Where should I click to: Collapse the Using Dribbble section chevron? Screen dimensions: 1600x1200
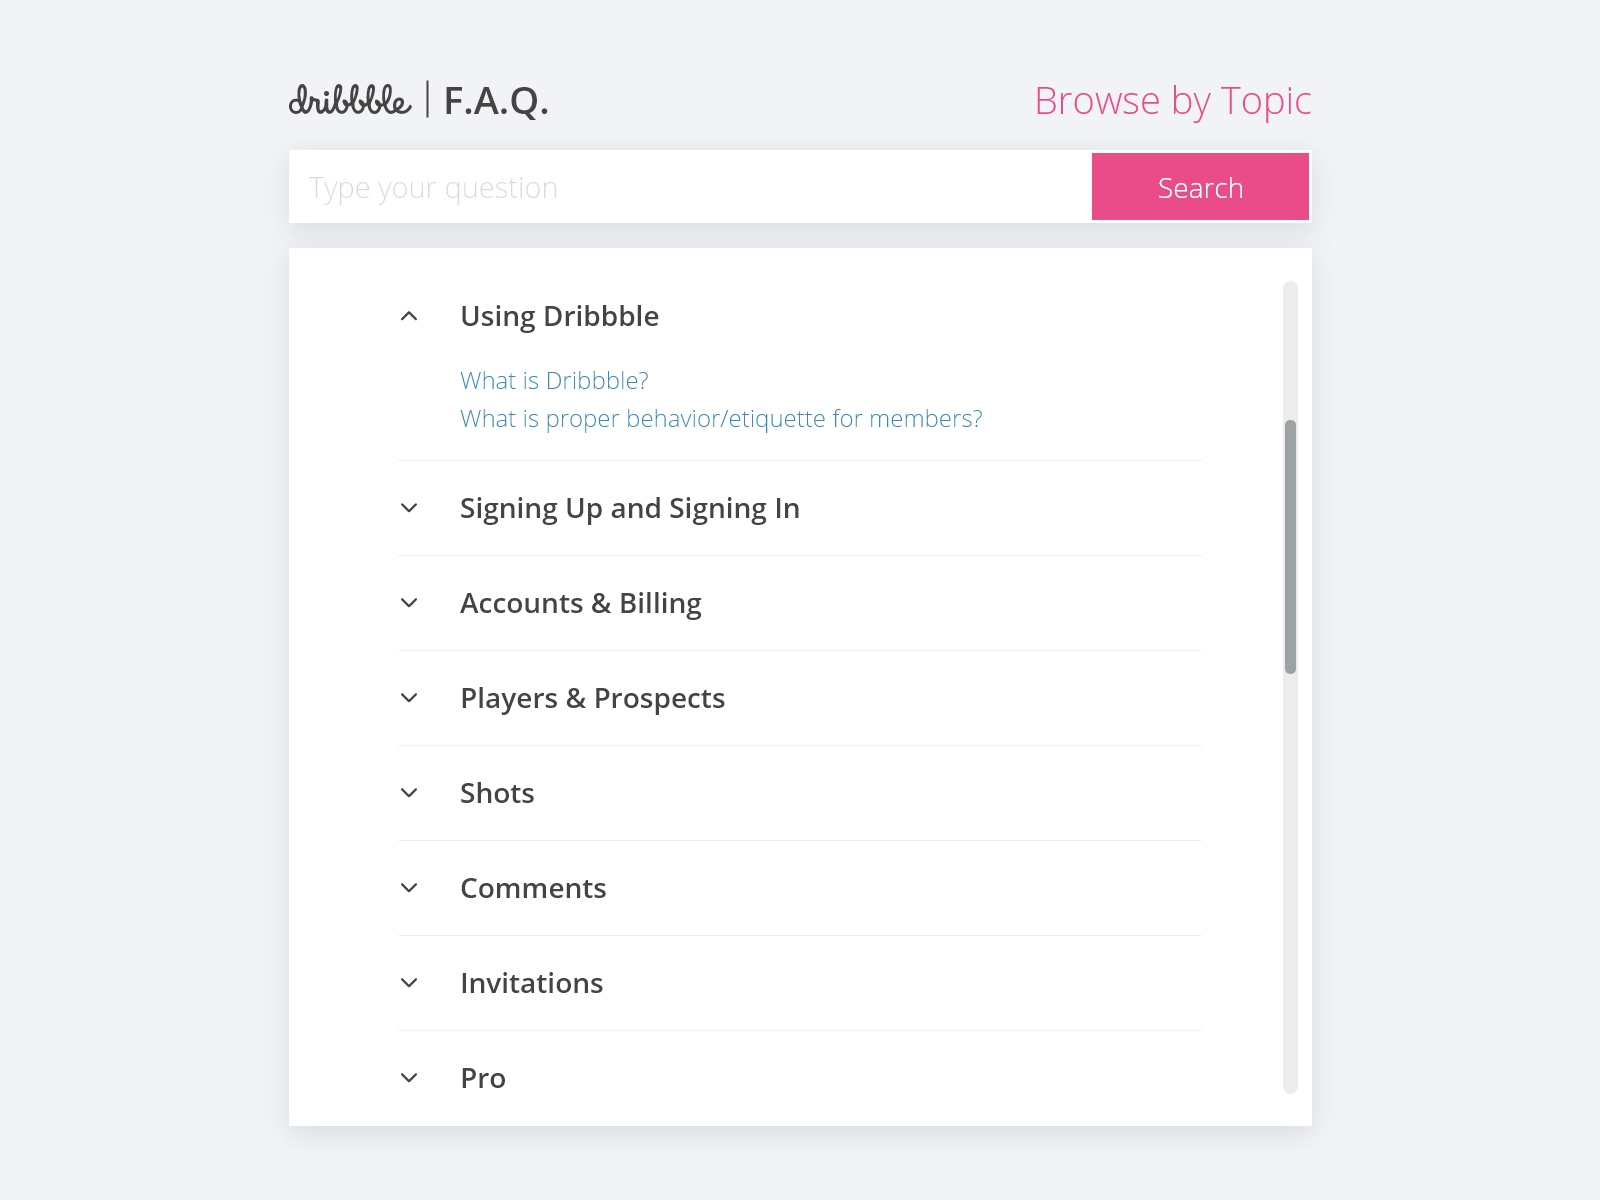(409, 316)
